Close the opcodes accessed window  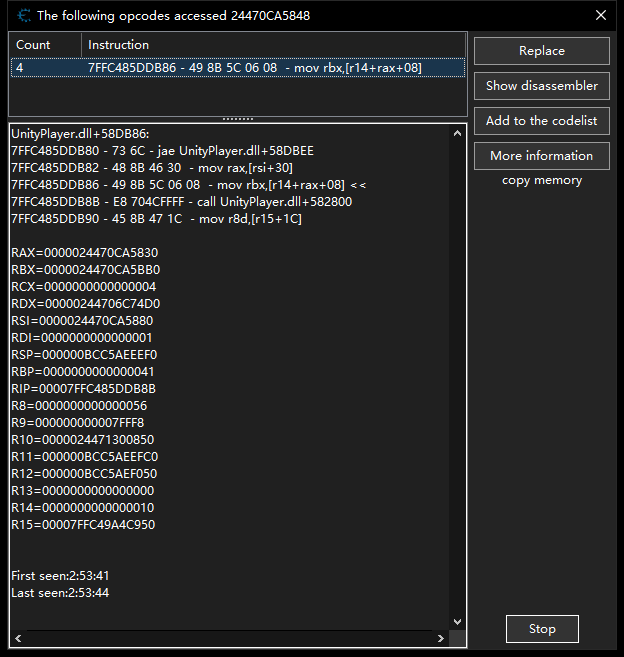click(600, 15)
